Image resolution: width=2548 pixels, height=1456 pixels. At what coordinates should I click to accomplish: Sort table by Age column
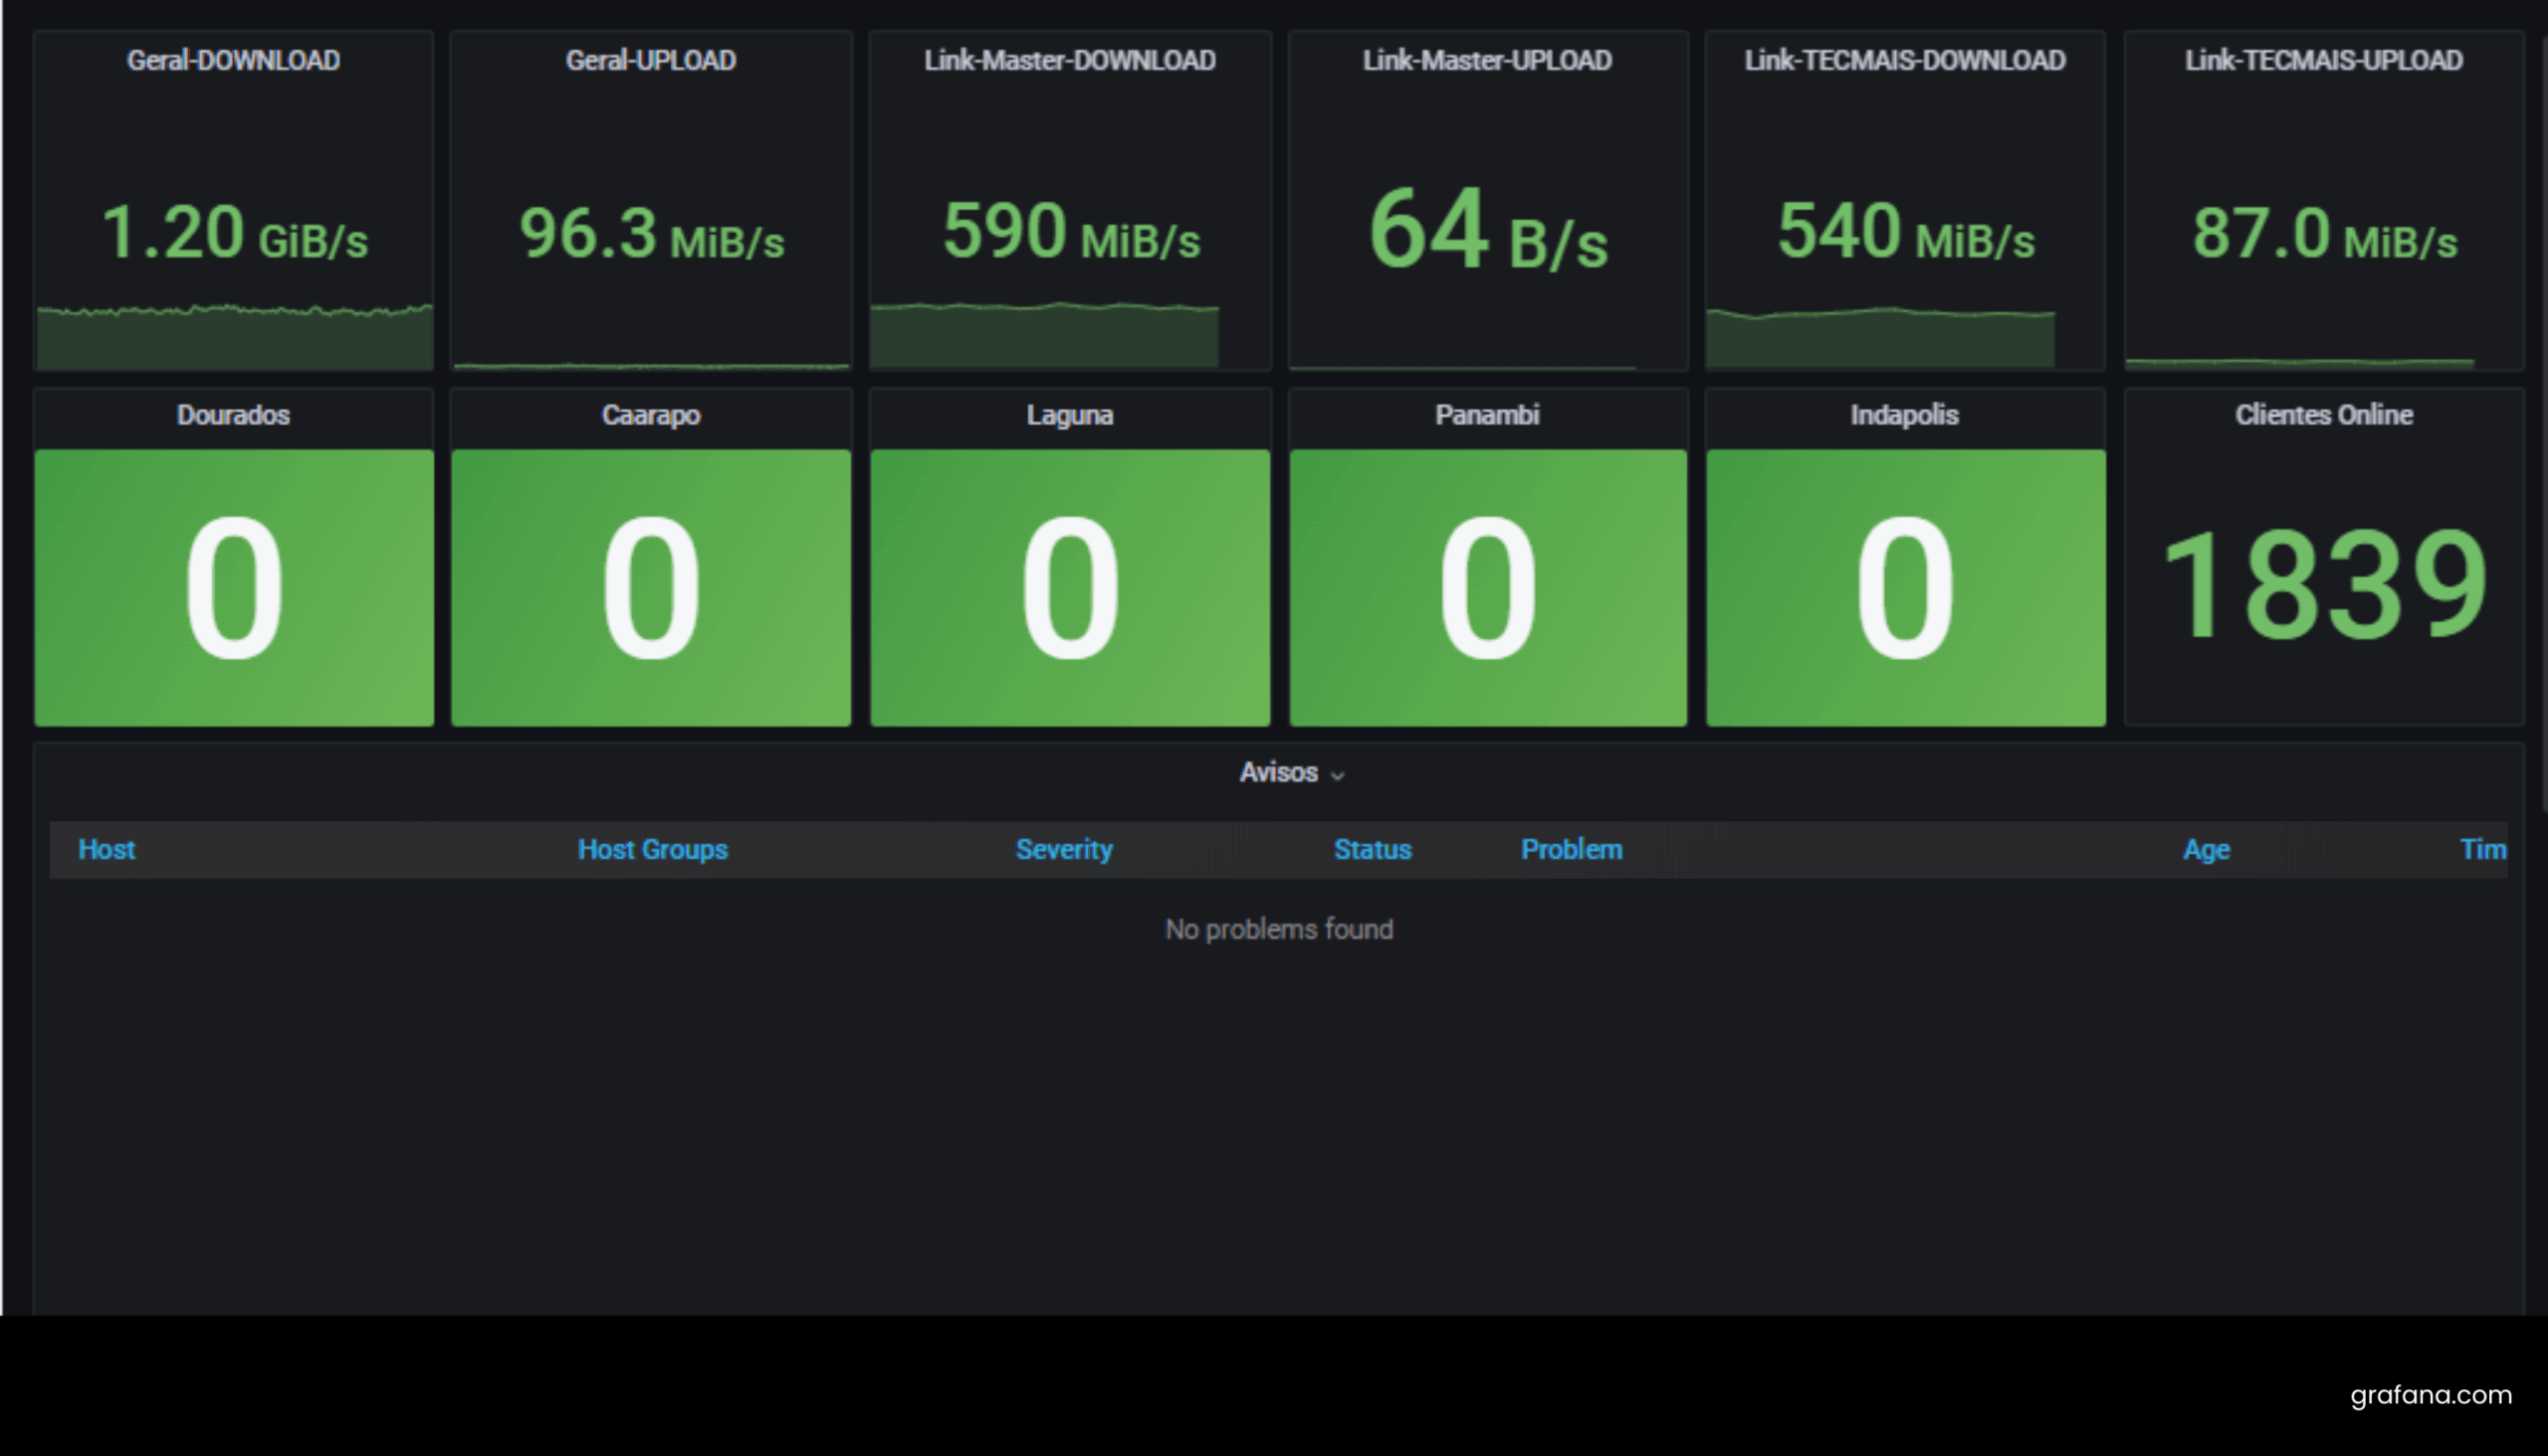click(2205, 849)
